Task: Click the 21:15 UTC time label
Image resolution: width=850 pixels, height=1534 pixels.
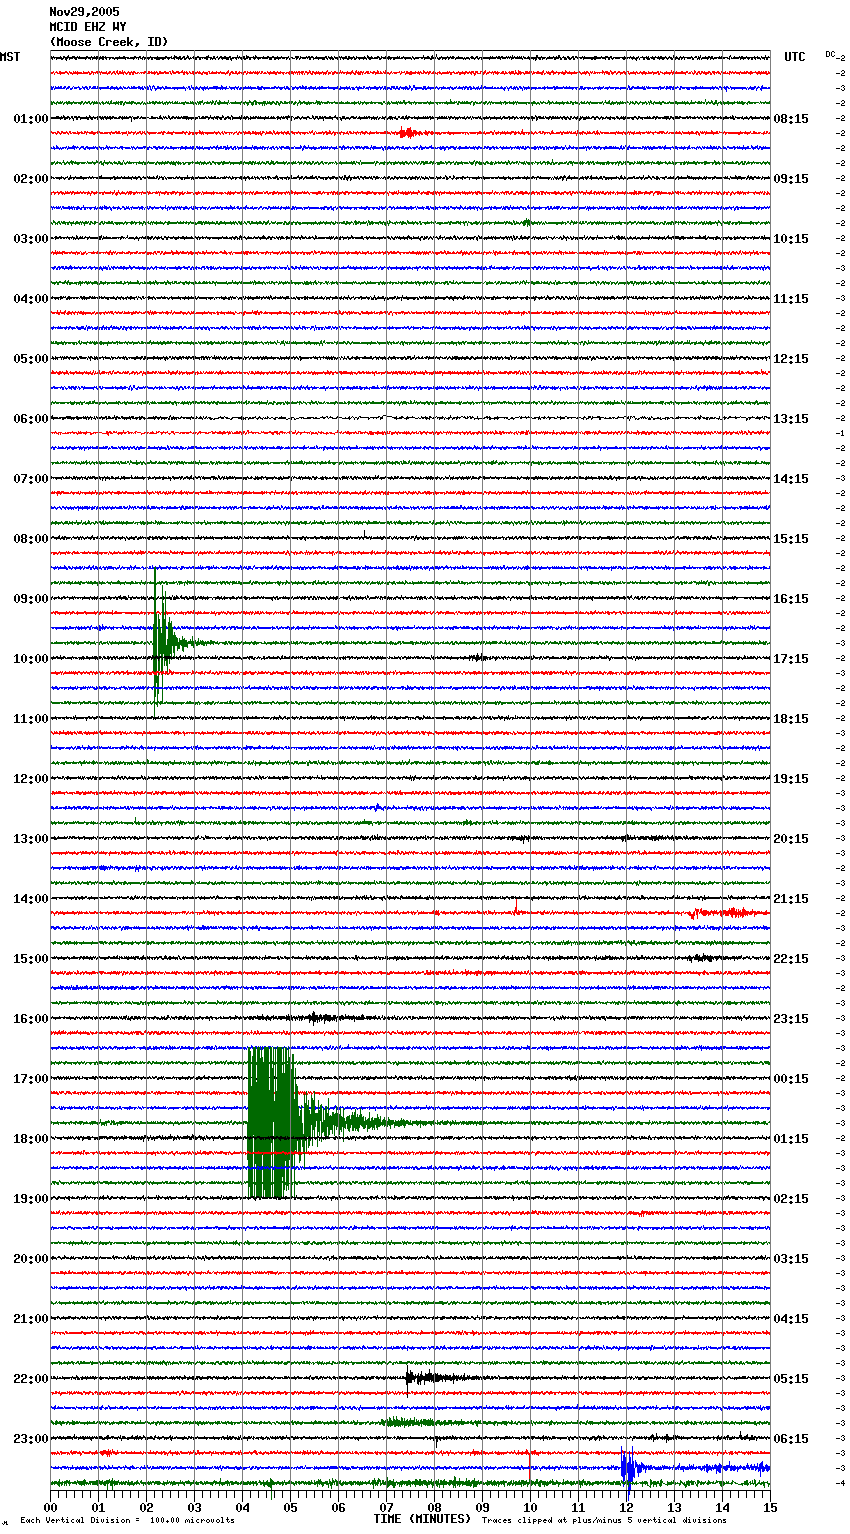Action: pyautogui.click(x=791, y=899)
